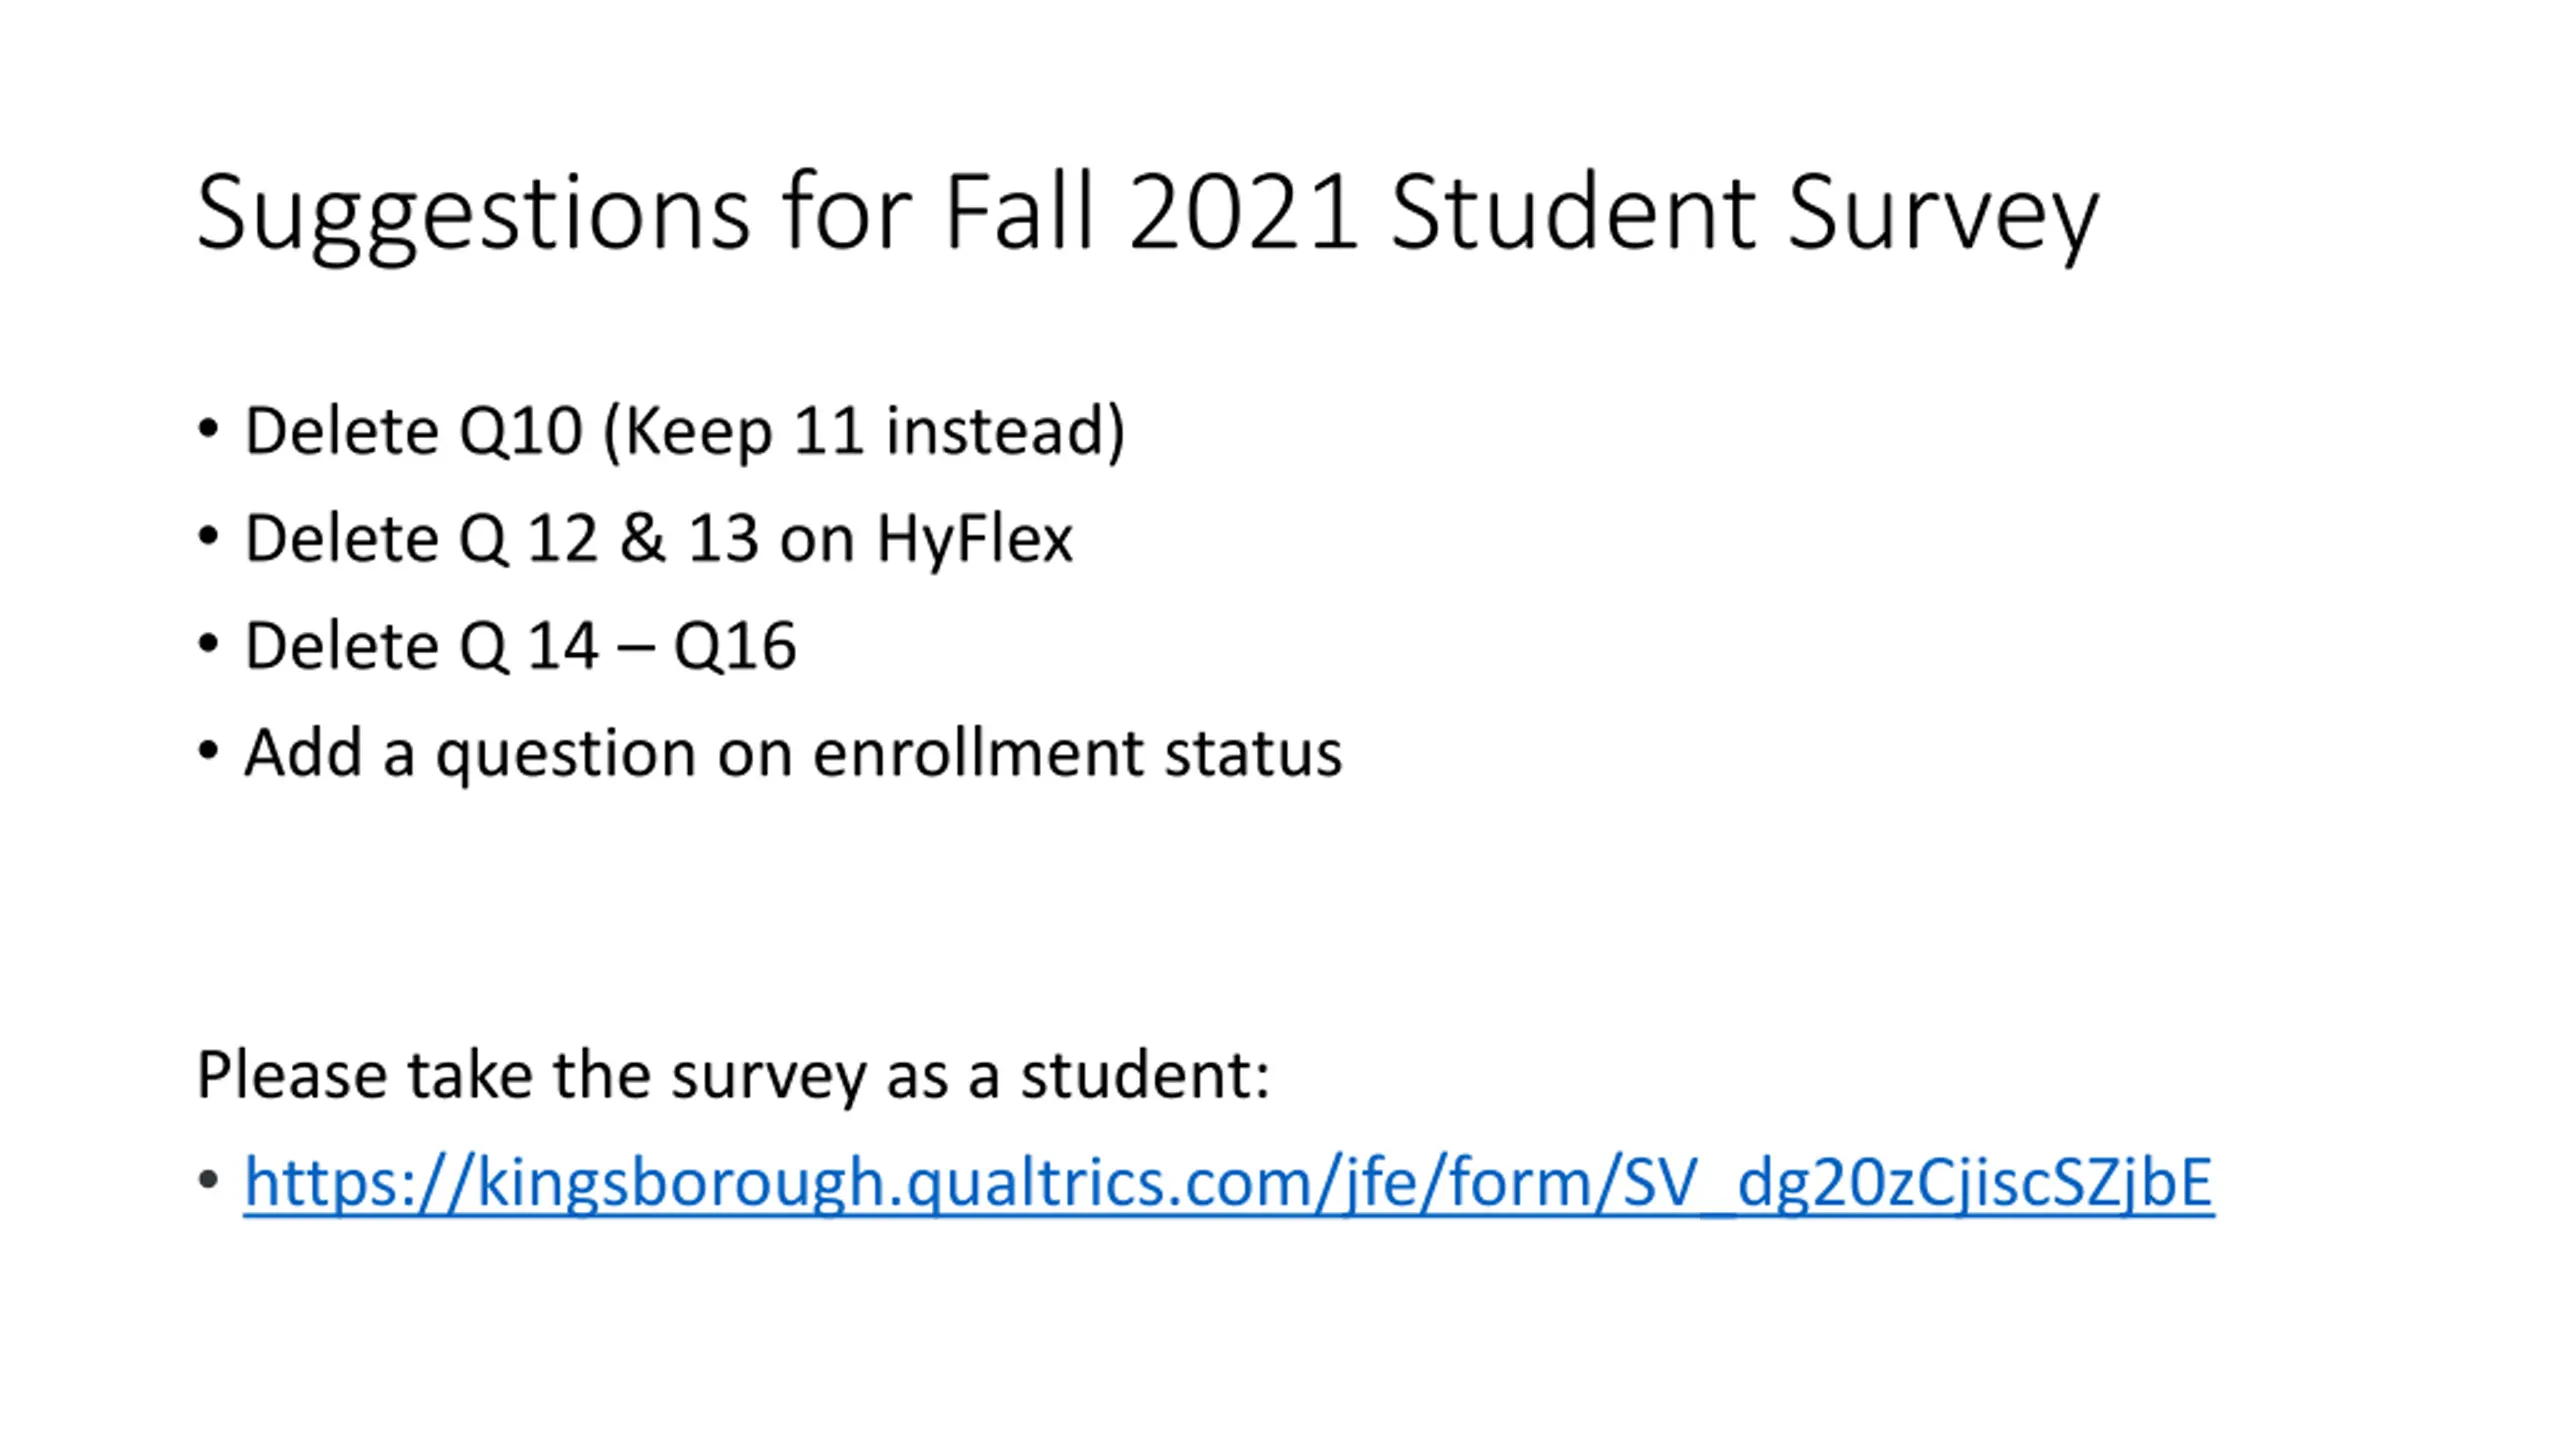Click the bullet dot before 'Add a question'
Image resolution: width=2560 pixels, height=1440 pixels.
[x=208, y=750]
